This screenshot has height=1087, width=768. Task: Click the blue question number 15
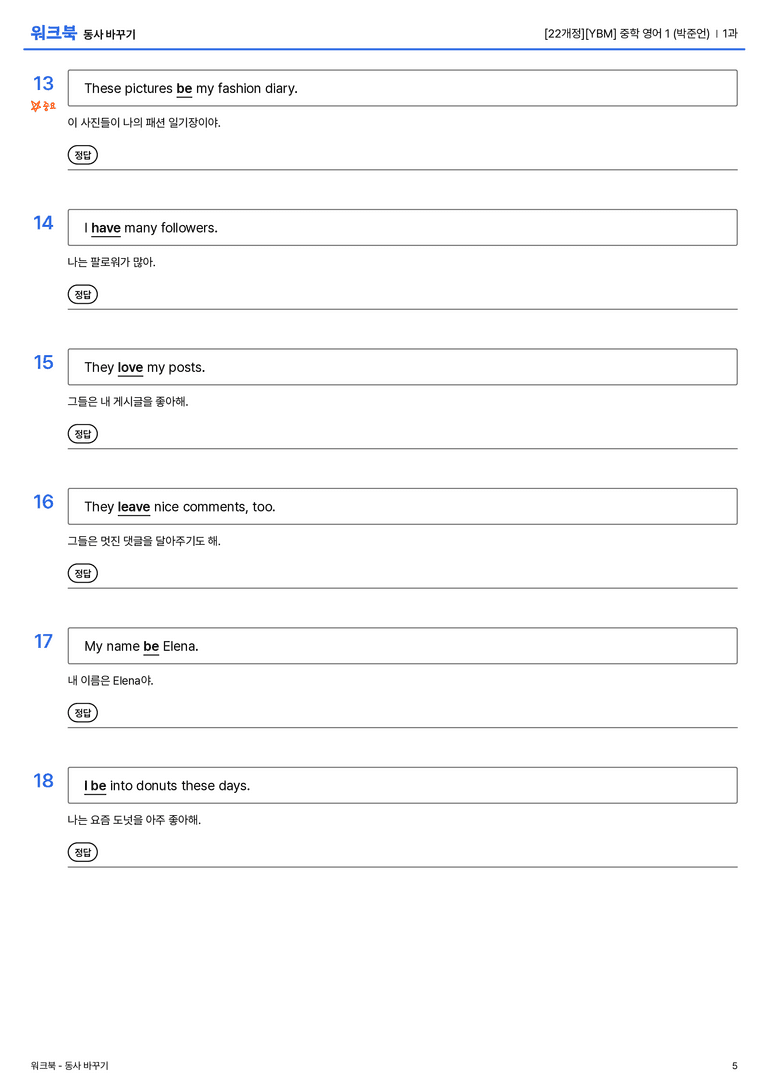point(44,362)
